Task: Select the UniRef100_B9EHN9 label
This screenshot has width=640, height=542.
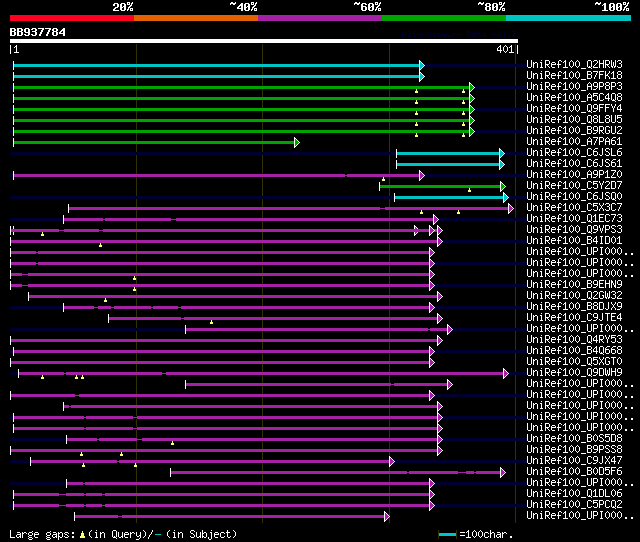Action: tap(574, 284)
